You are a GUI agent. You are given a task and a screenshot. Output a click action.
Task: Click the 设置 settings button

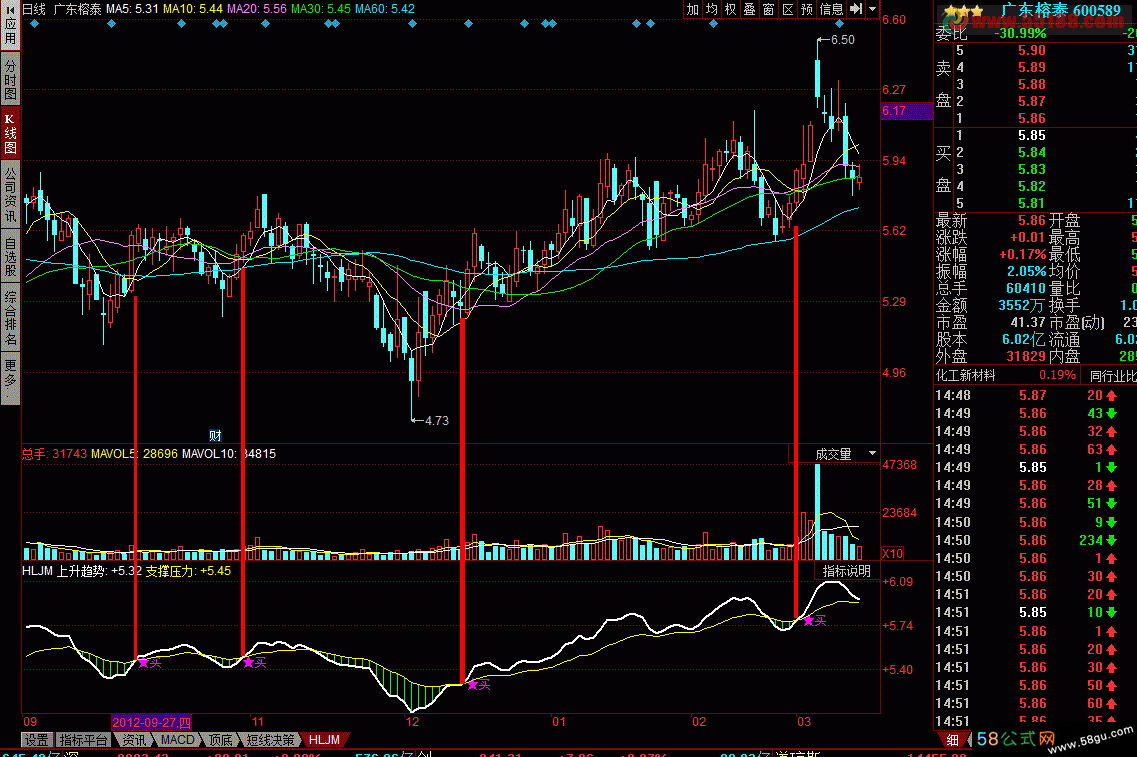pyautogui.click(x=36, y=740)
